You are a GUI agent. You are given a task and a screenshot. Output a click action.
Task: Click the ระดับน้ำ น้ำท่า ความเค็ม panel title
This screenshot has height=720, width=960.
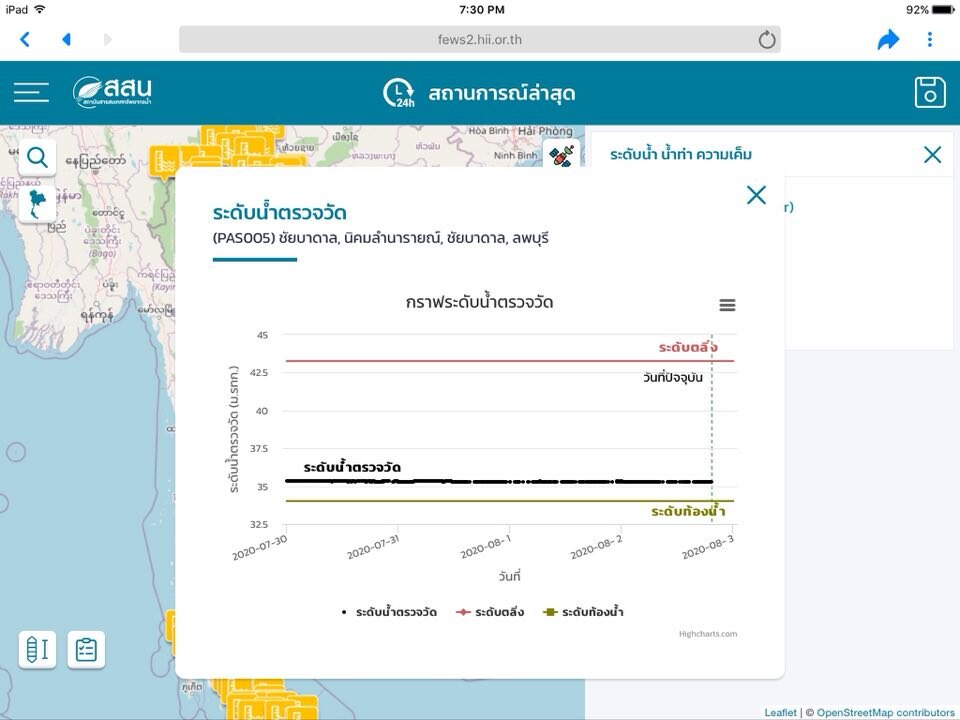tap(681, 155)
